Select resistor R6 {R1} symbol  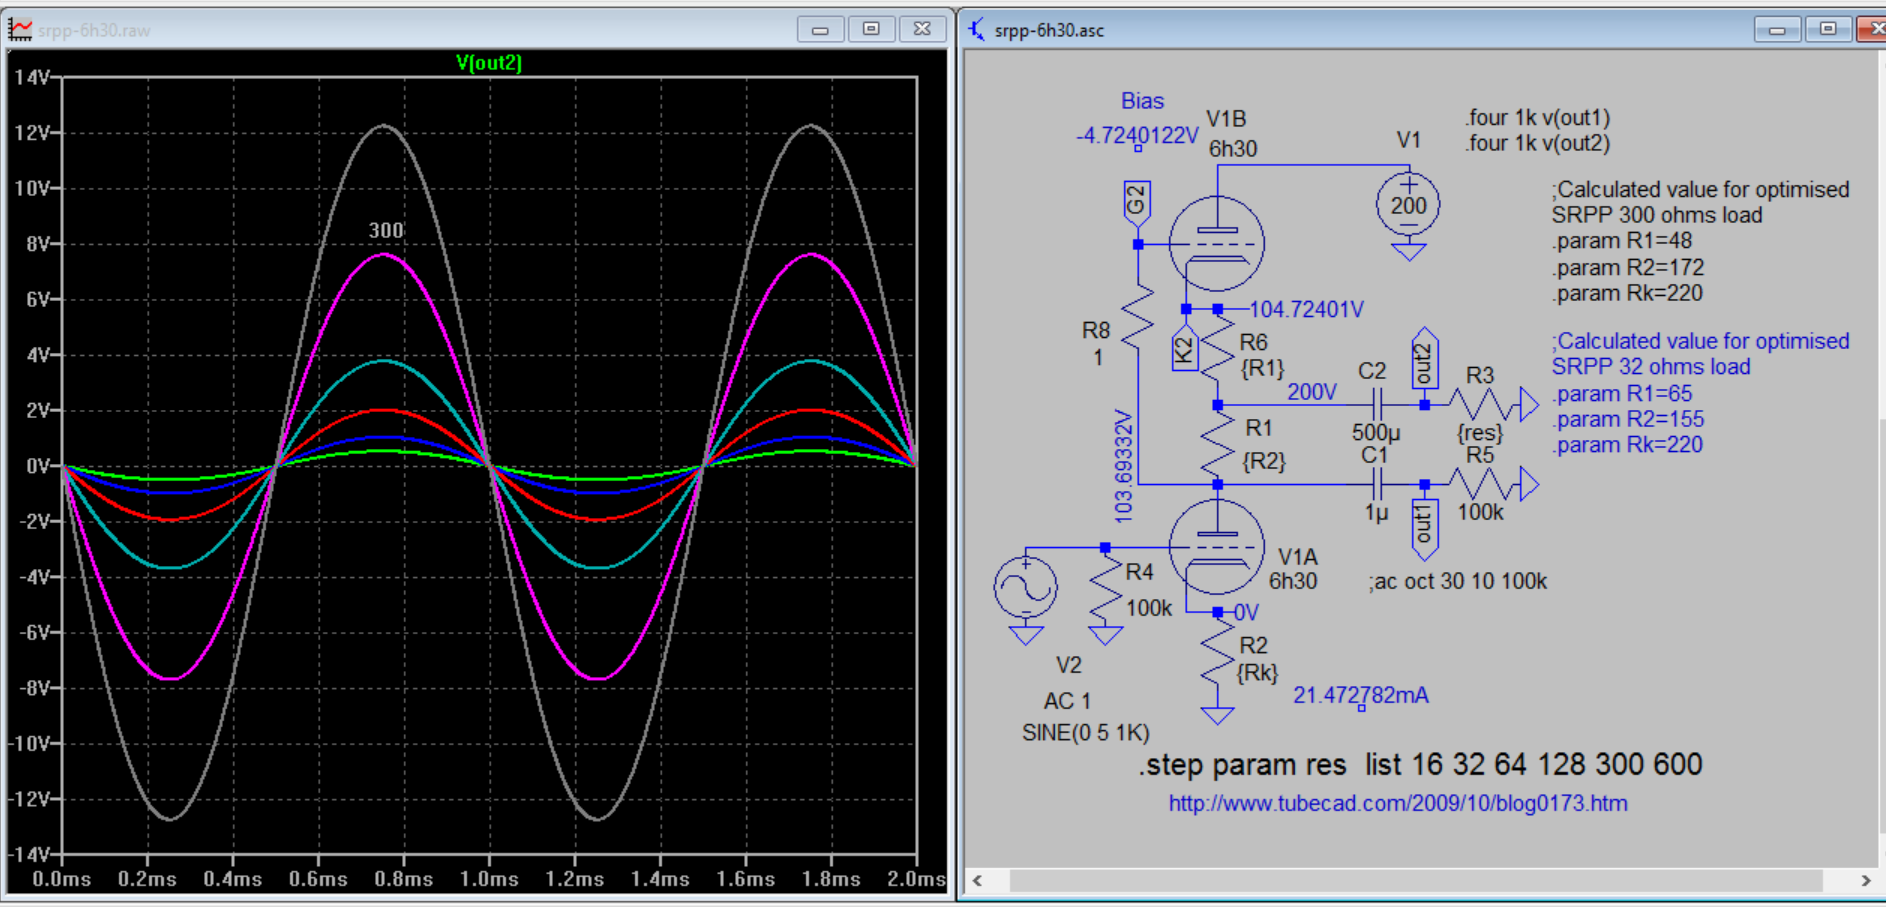click(1217, 349)
